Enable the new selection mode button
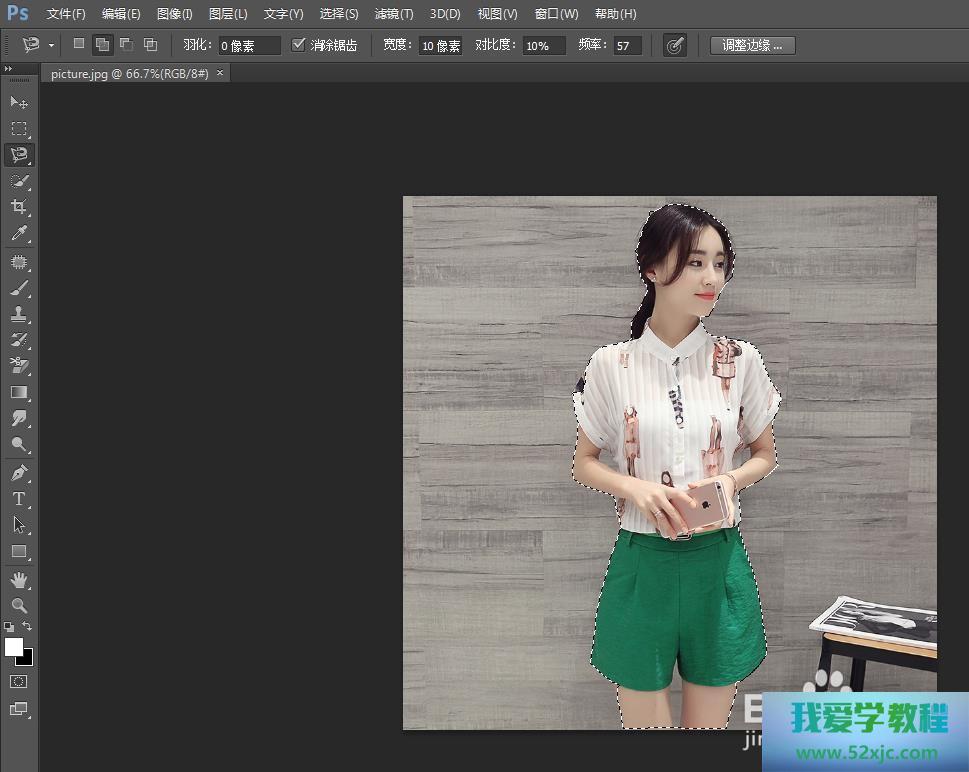Image resolution: width=969 pixels, height=772 pixels. point(79,45)
